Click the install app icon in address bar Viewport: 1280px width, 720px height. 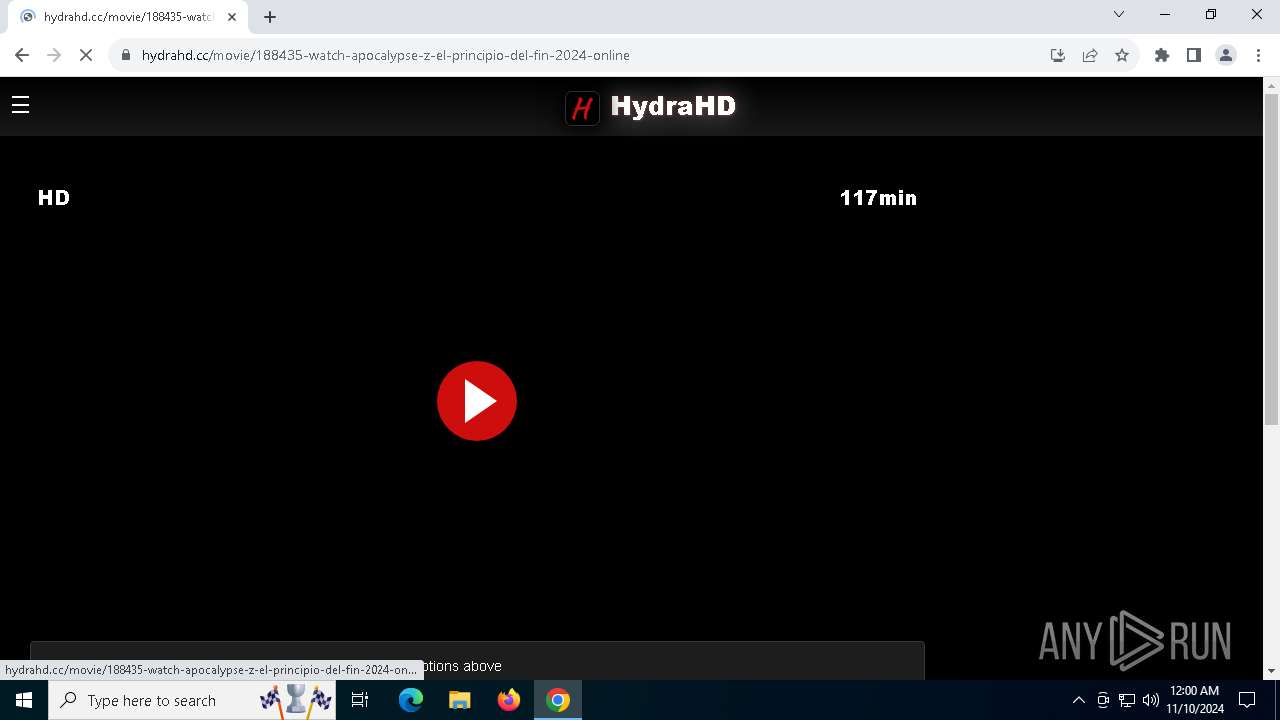click(x=1058, y=55)
